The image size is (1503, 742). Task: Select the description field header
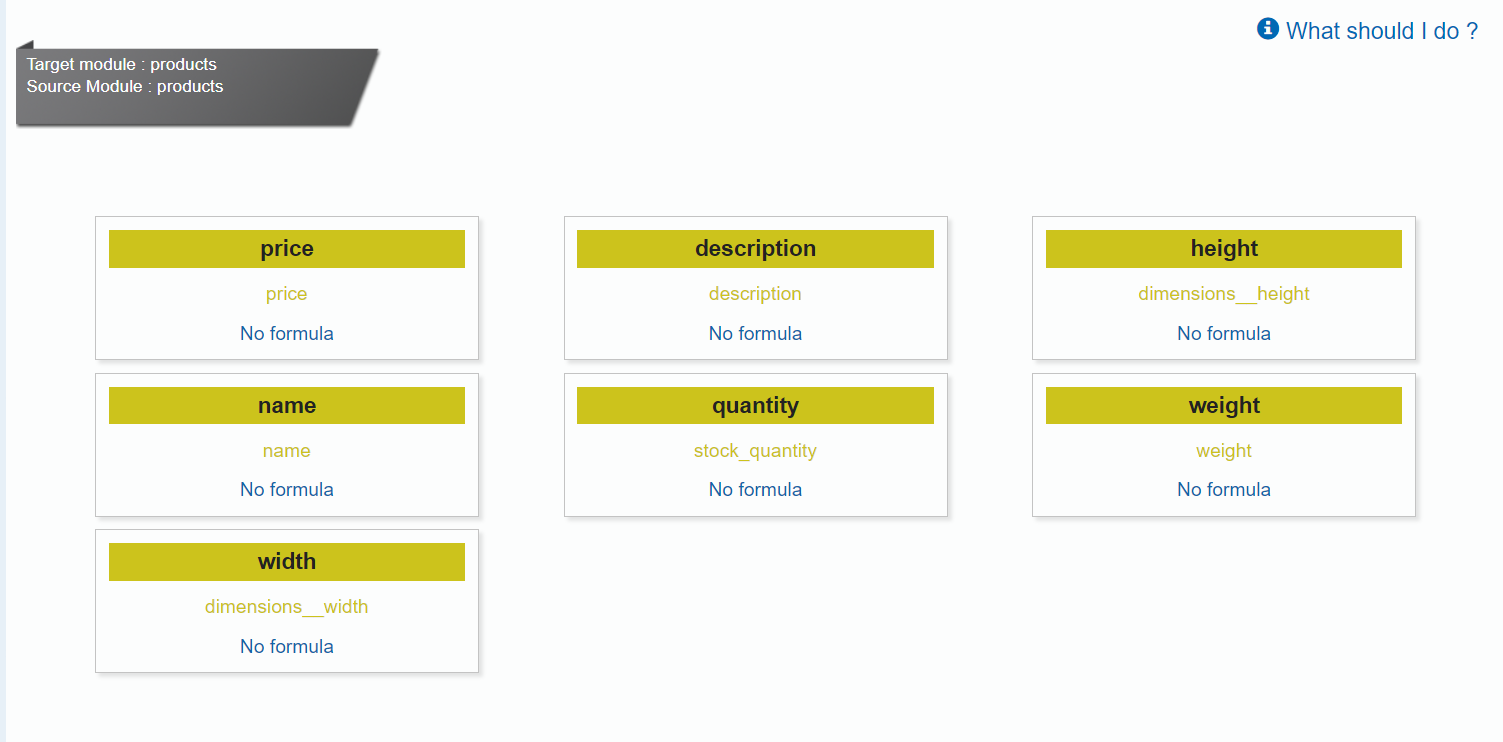click(x=755, y=248)
